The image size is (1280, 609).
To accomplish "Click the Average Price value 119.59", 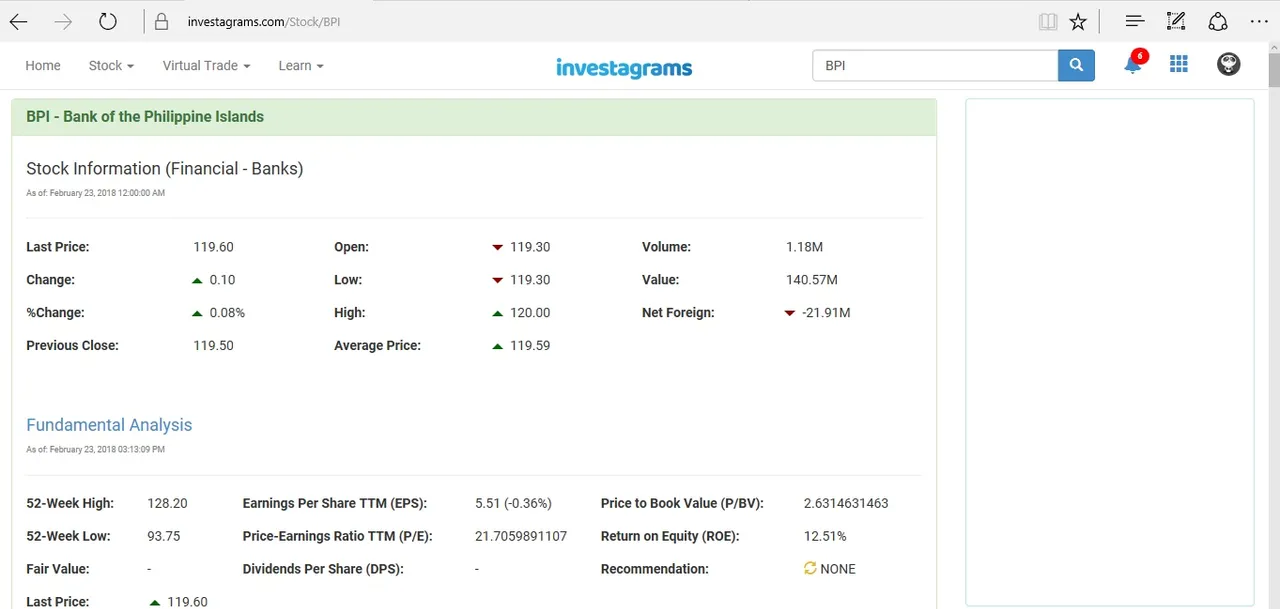I will (530, 346).
